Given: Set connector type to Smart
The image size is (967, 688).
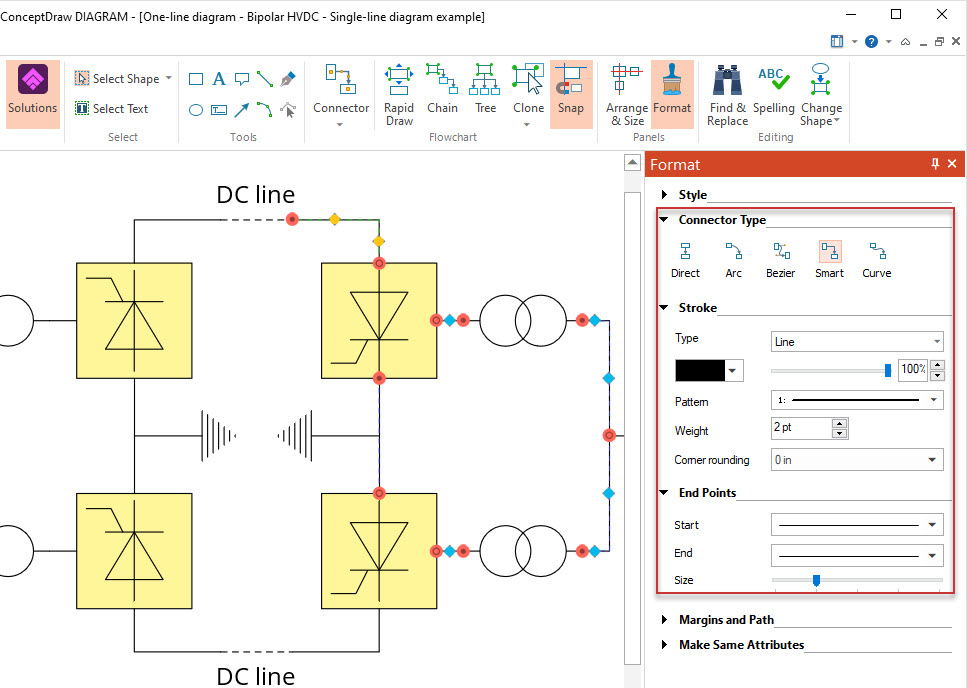Looking at the screenshot, I should click(x=829, y=260).
